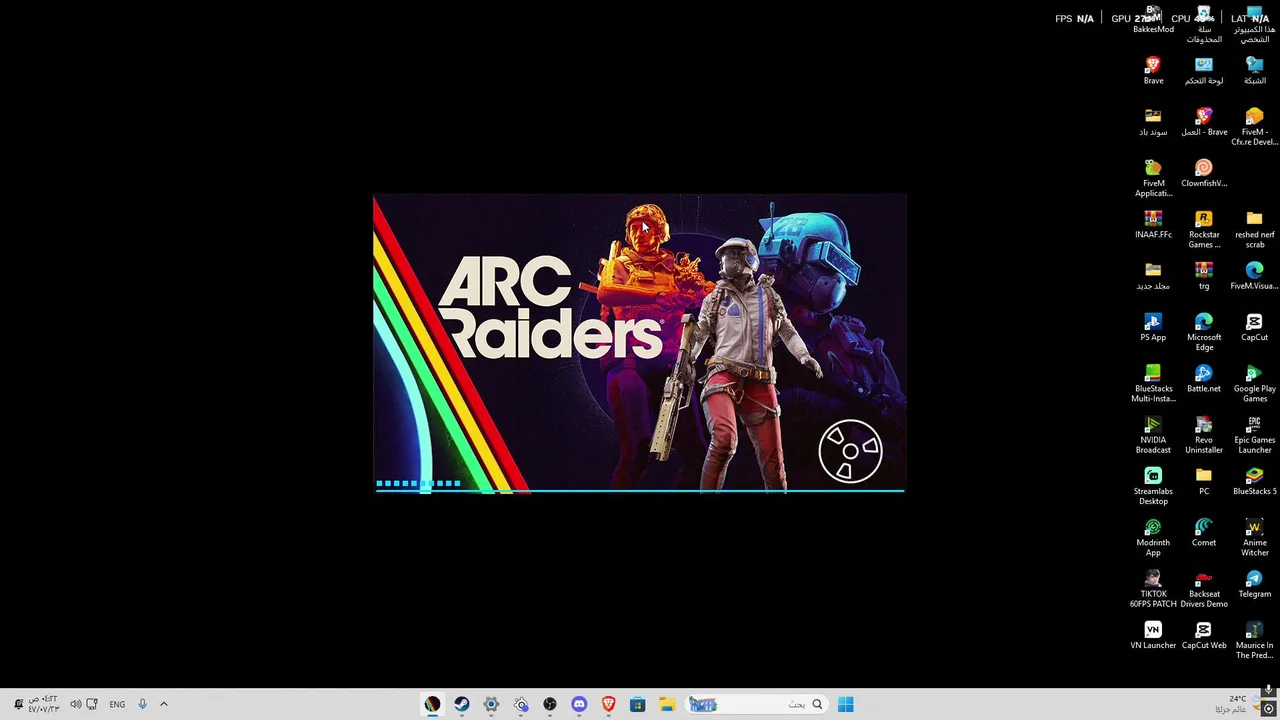1280x720 pixels.
Task: Open the notification bell icon
Action: [17, 704]
